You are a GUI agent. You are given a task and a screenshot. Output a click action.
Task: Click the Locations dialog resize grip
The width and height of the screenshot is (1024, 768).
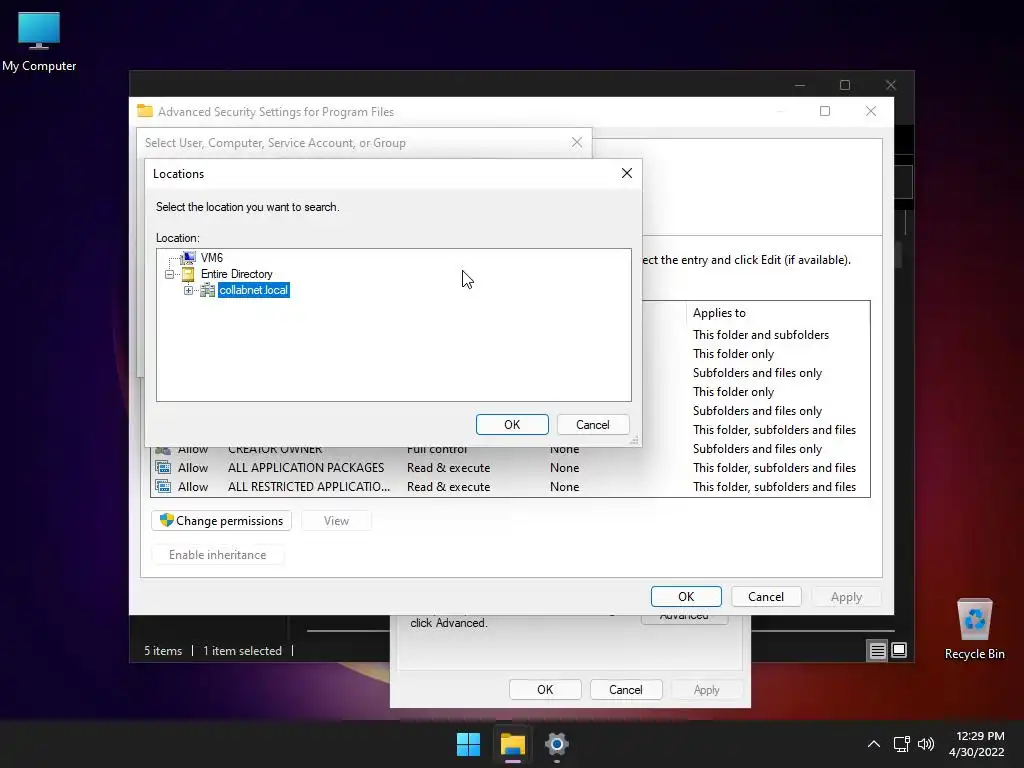tap(634, 441)
